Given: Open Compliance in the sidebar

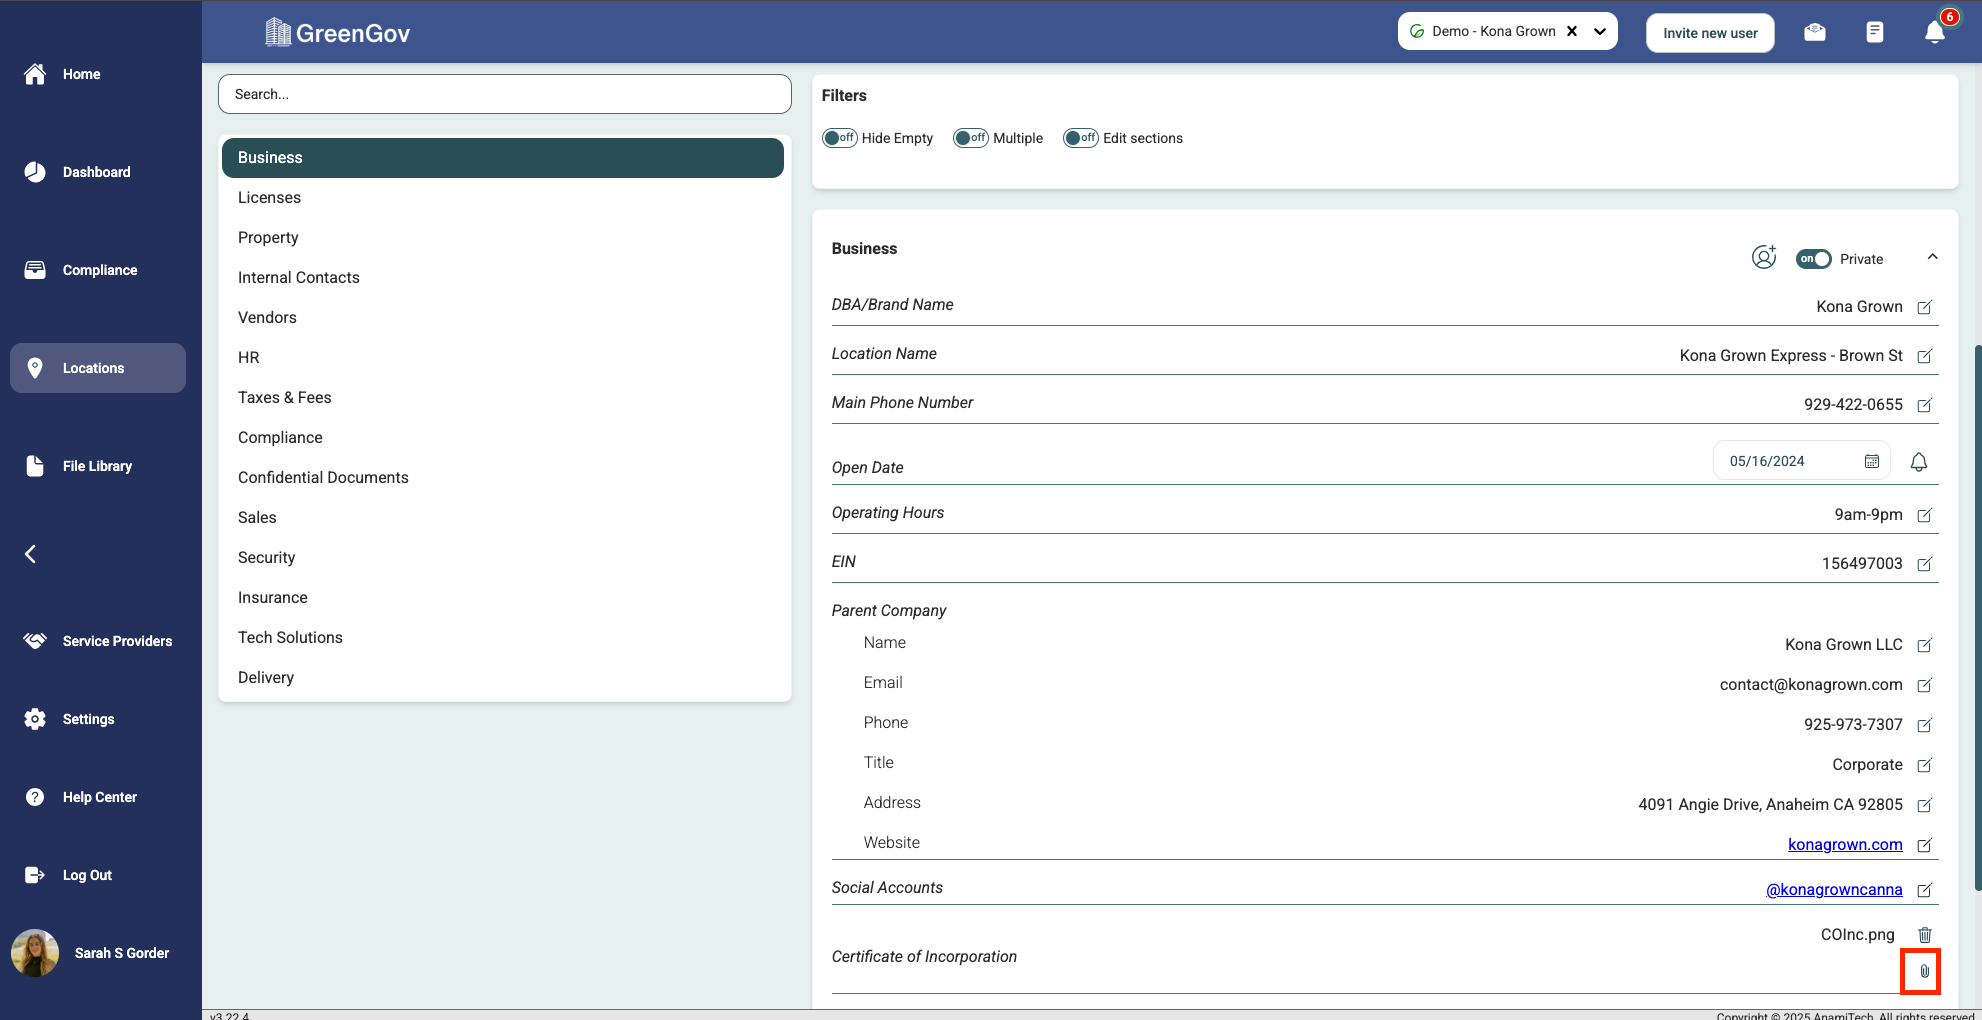Looking at the screenshot, I should click(x=98, y=270).
